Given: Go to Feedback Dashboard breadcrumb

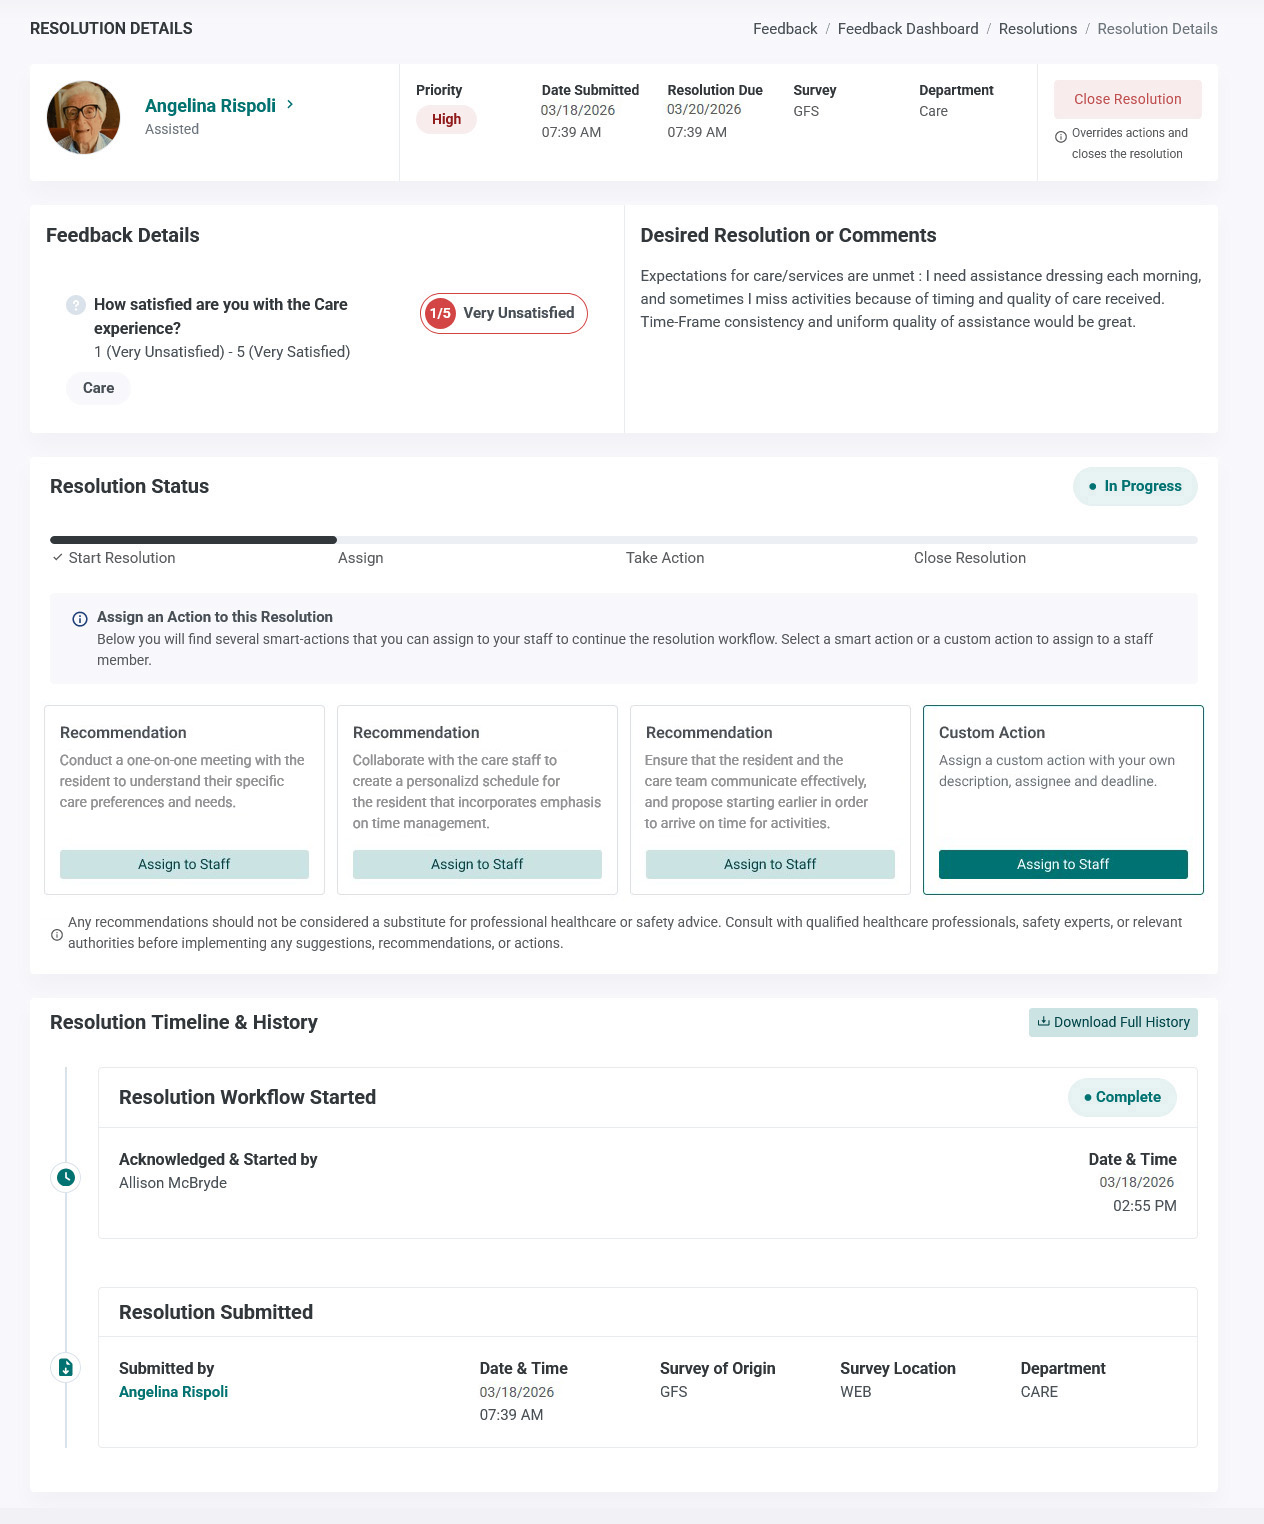Looking at the screenshot, I should (908, 29).
